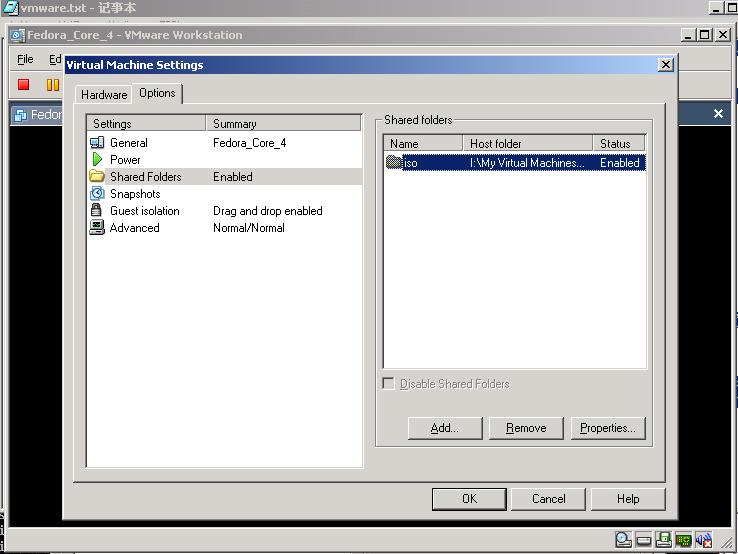Select the iso shared folder row

(x=515, y=163)
